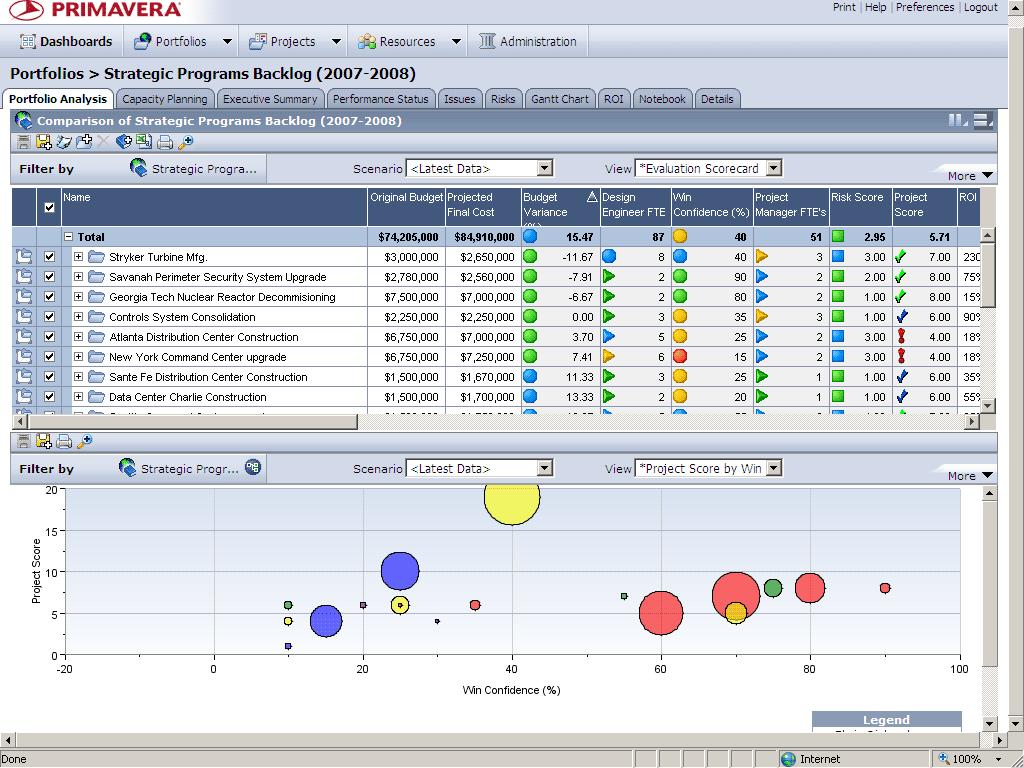Viewport: 1024px width, 768px height.
Task: Click the table's vertical scroll down arrow
Action: 987,406
